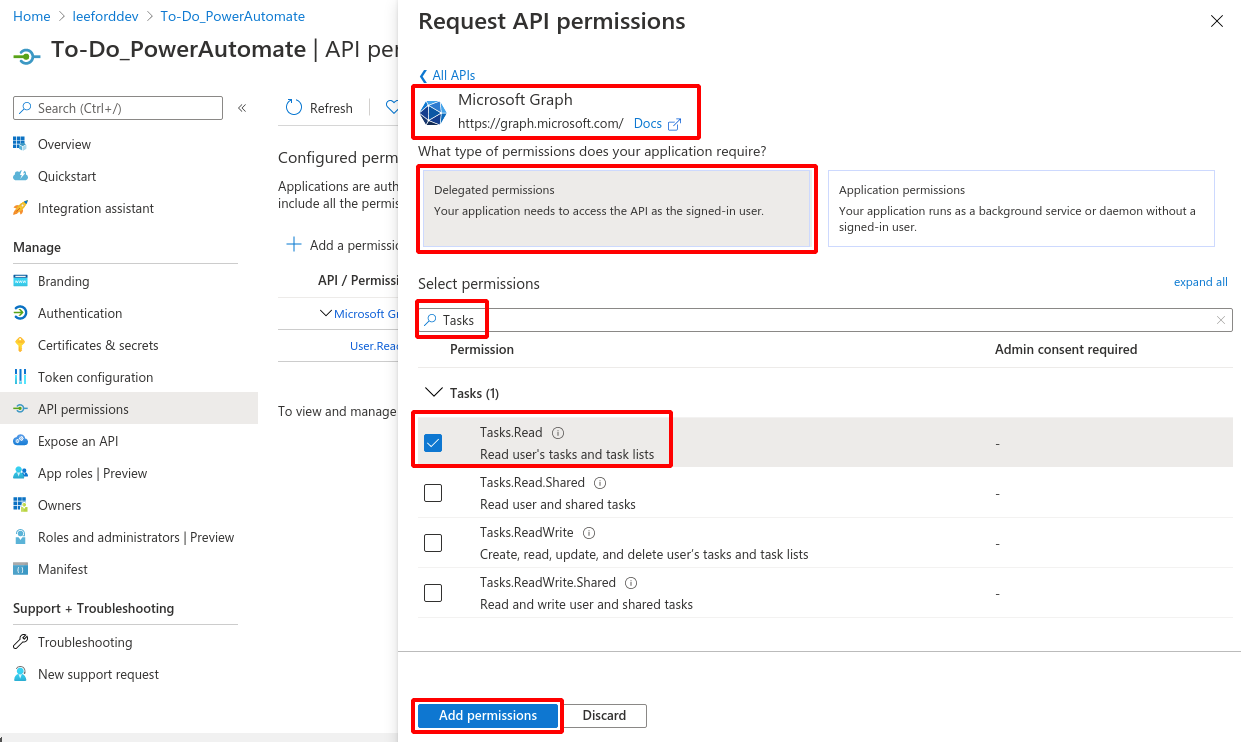Check the Tasks.ReadWrite permission
The height and width of the screenshot is (742, 1241).
point(433,543)
